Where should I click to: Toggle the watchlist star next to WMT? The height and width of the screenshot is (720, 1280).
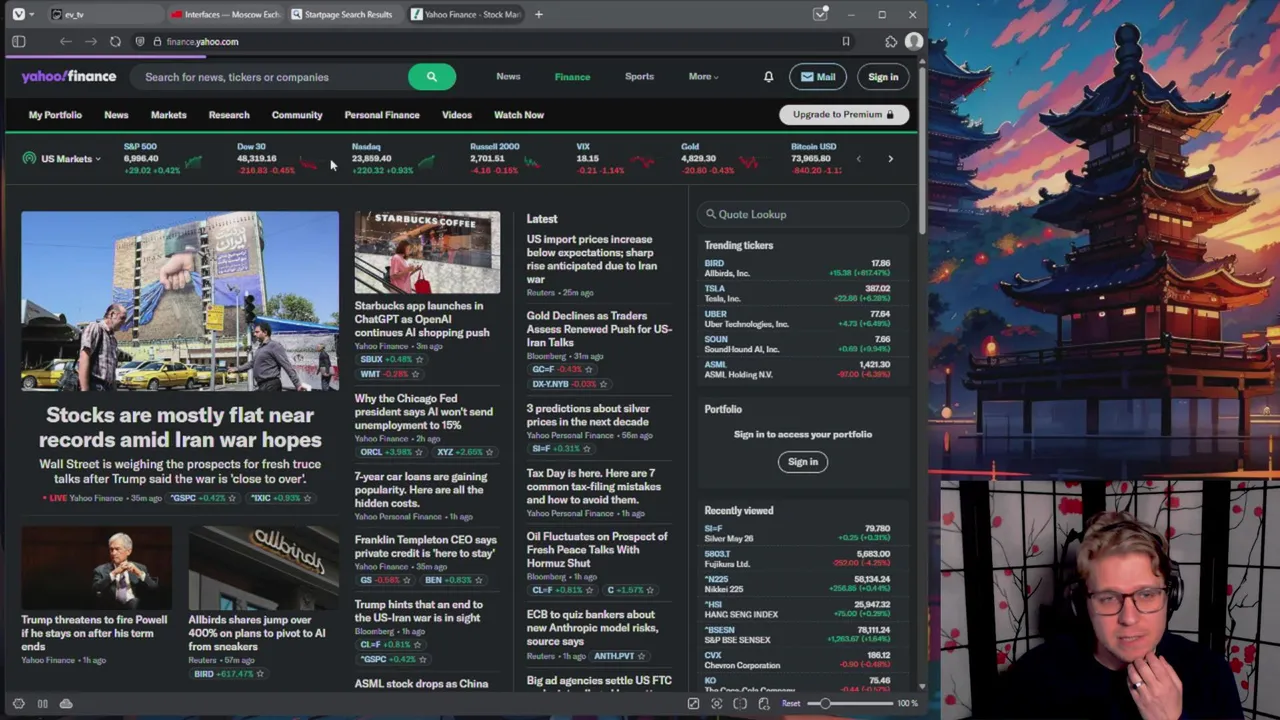416,374
